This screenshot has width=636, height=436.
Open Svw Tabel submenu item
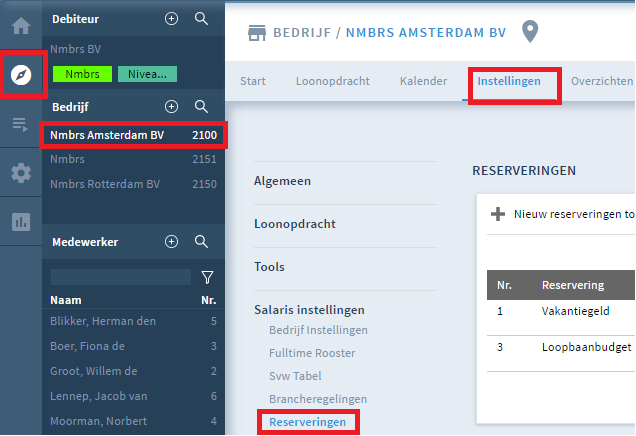click(x=295, y=376)
